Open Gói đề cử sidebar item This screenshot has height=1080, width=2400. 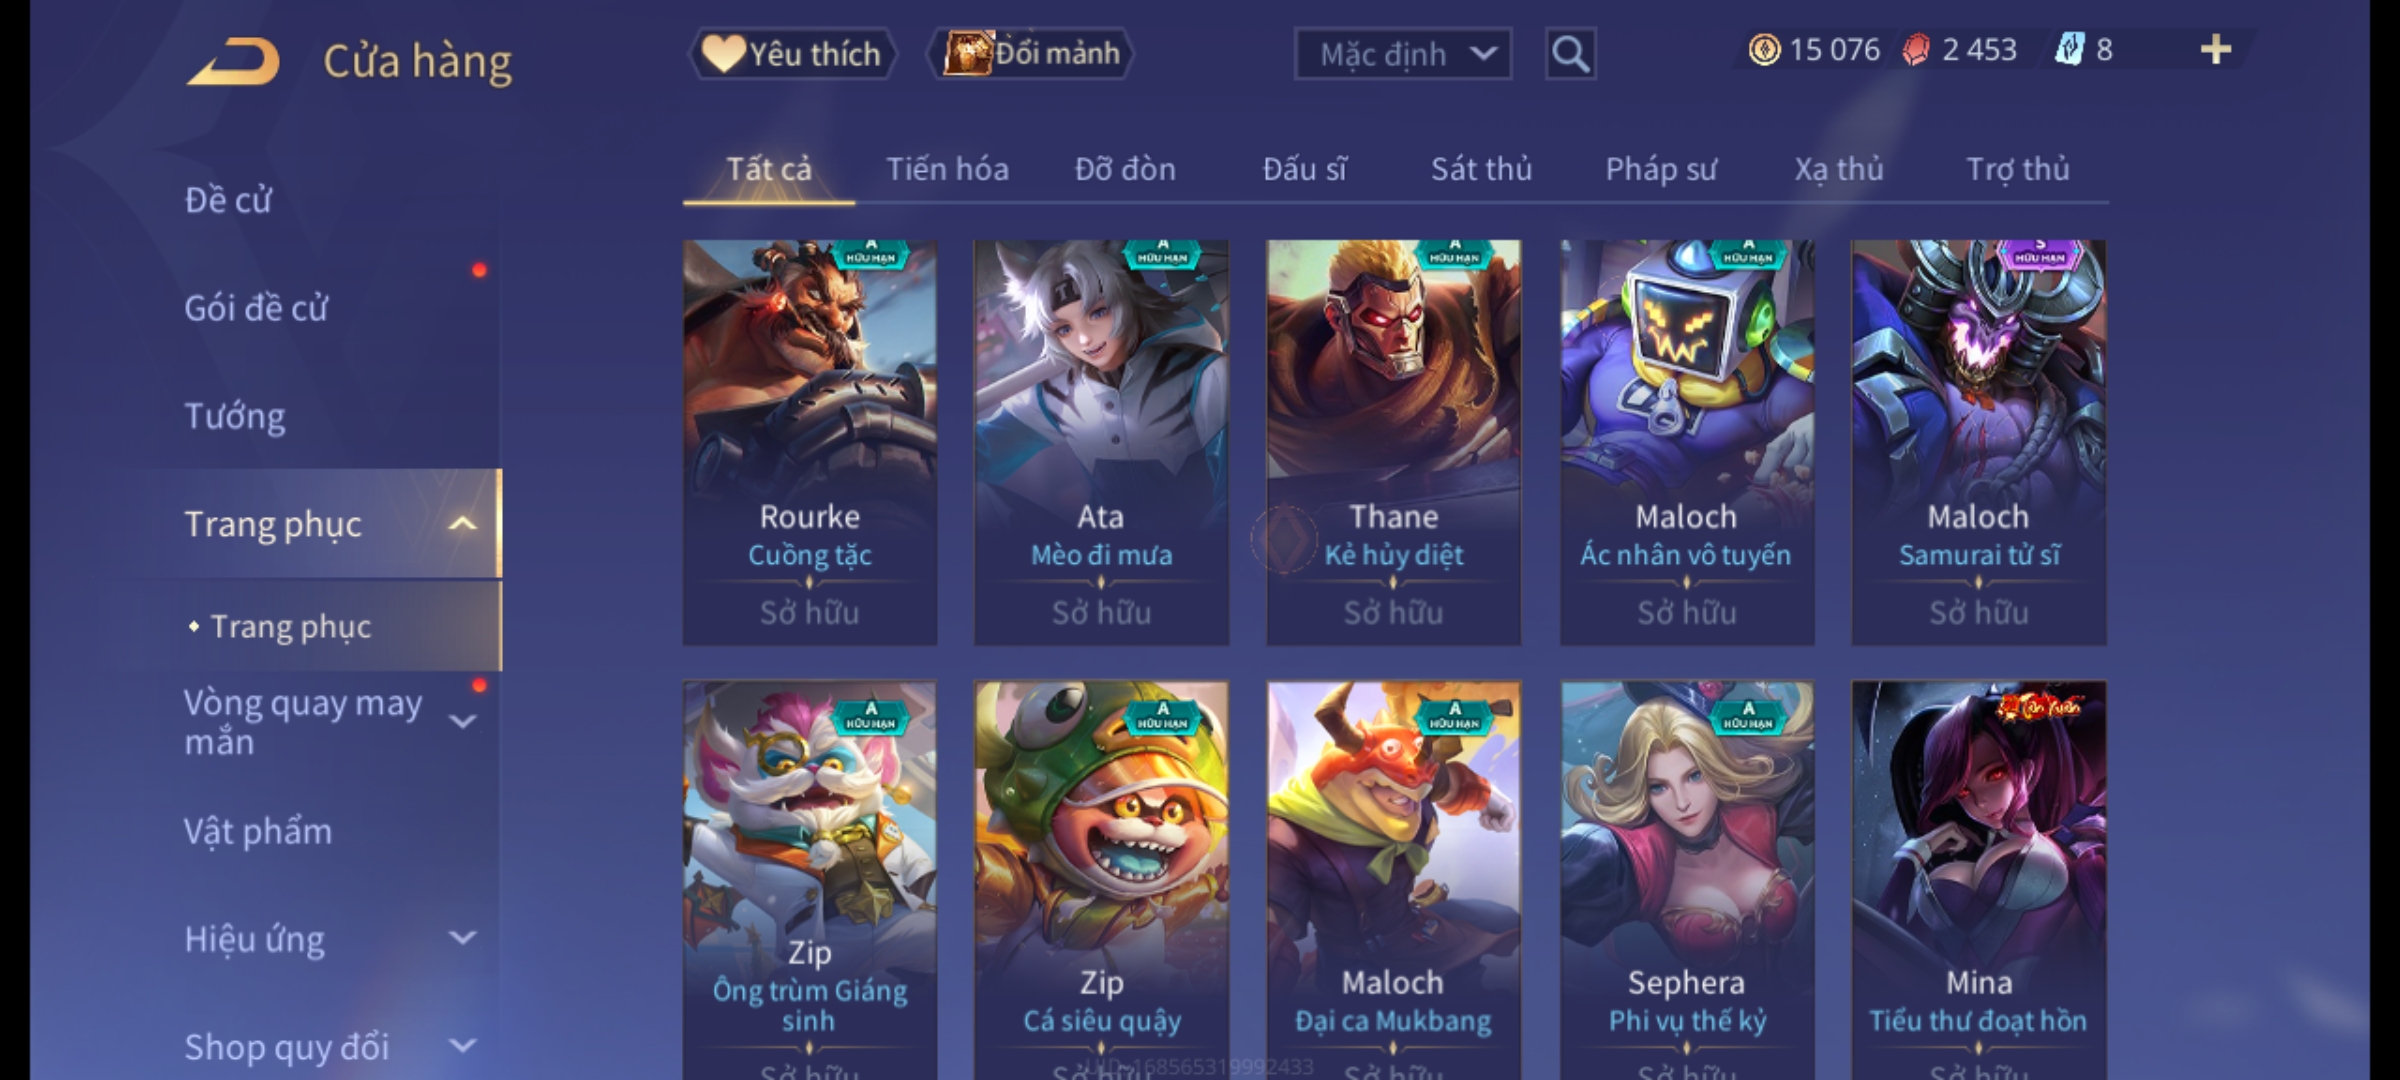point(256,308)
